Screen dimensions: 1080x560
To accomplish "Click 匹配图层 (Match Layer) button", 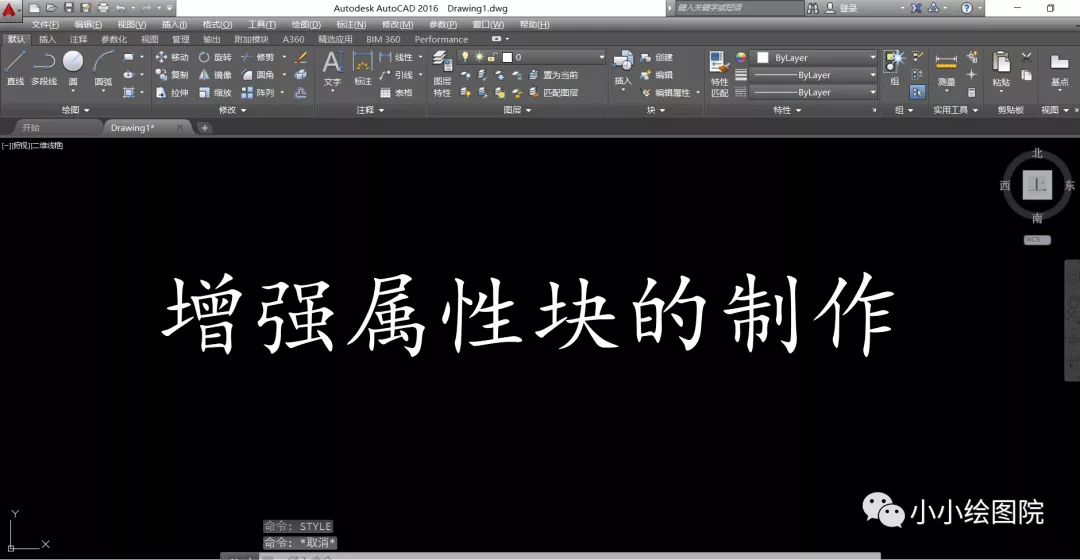I will [x=553, y=92].
